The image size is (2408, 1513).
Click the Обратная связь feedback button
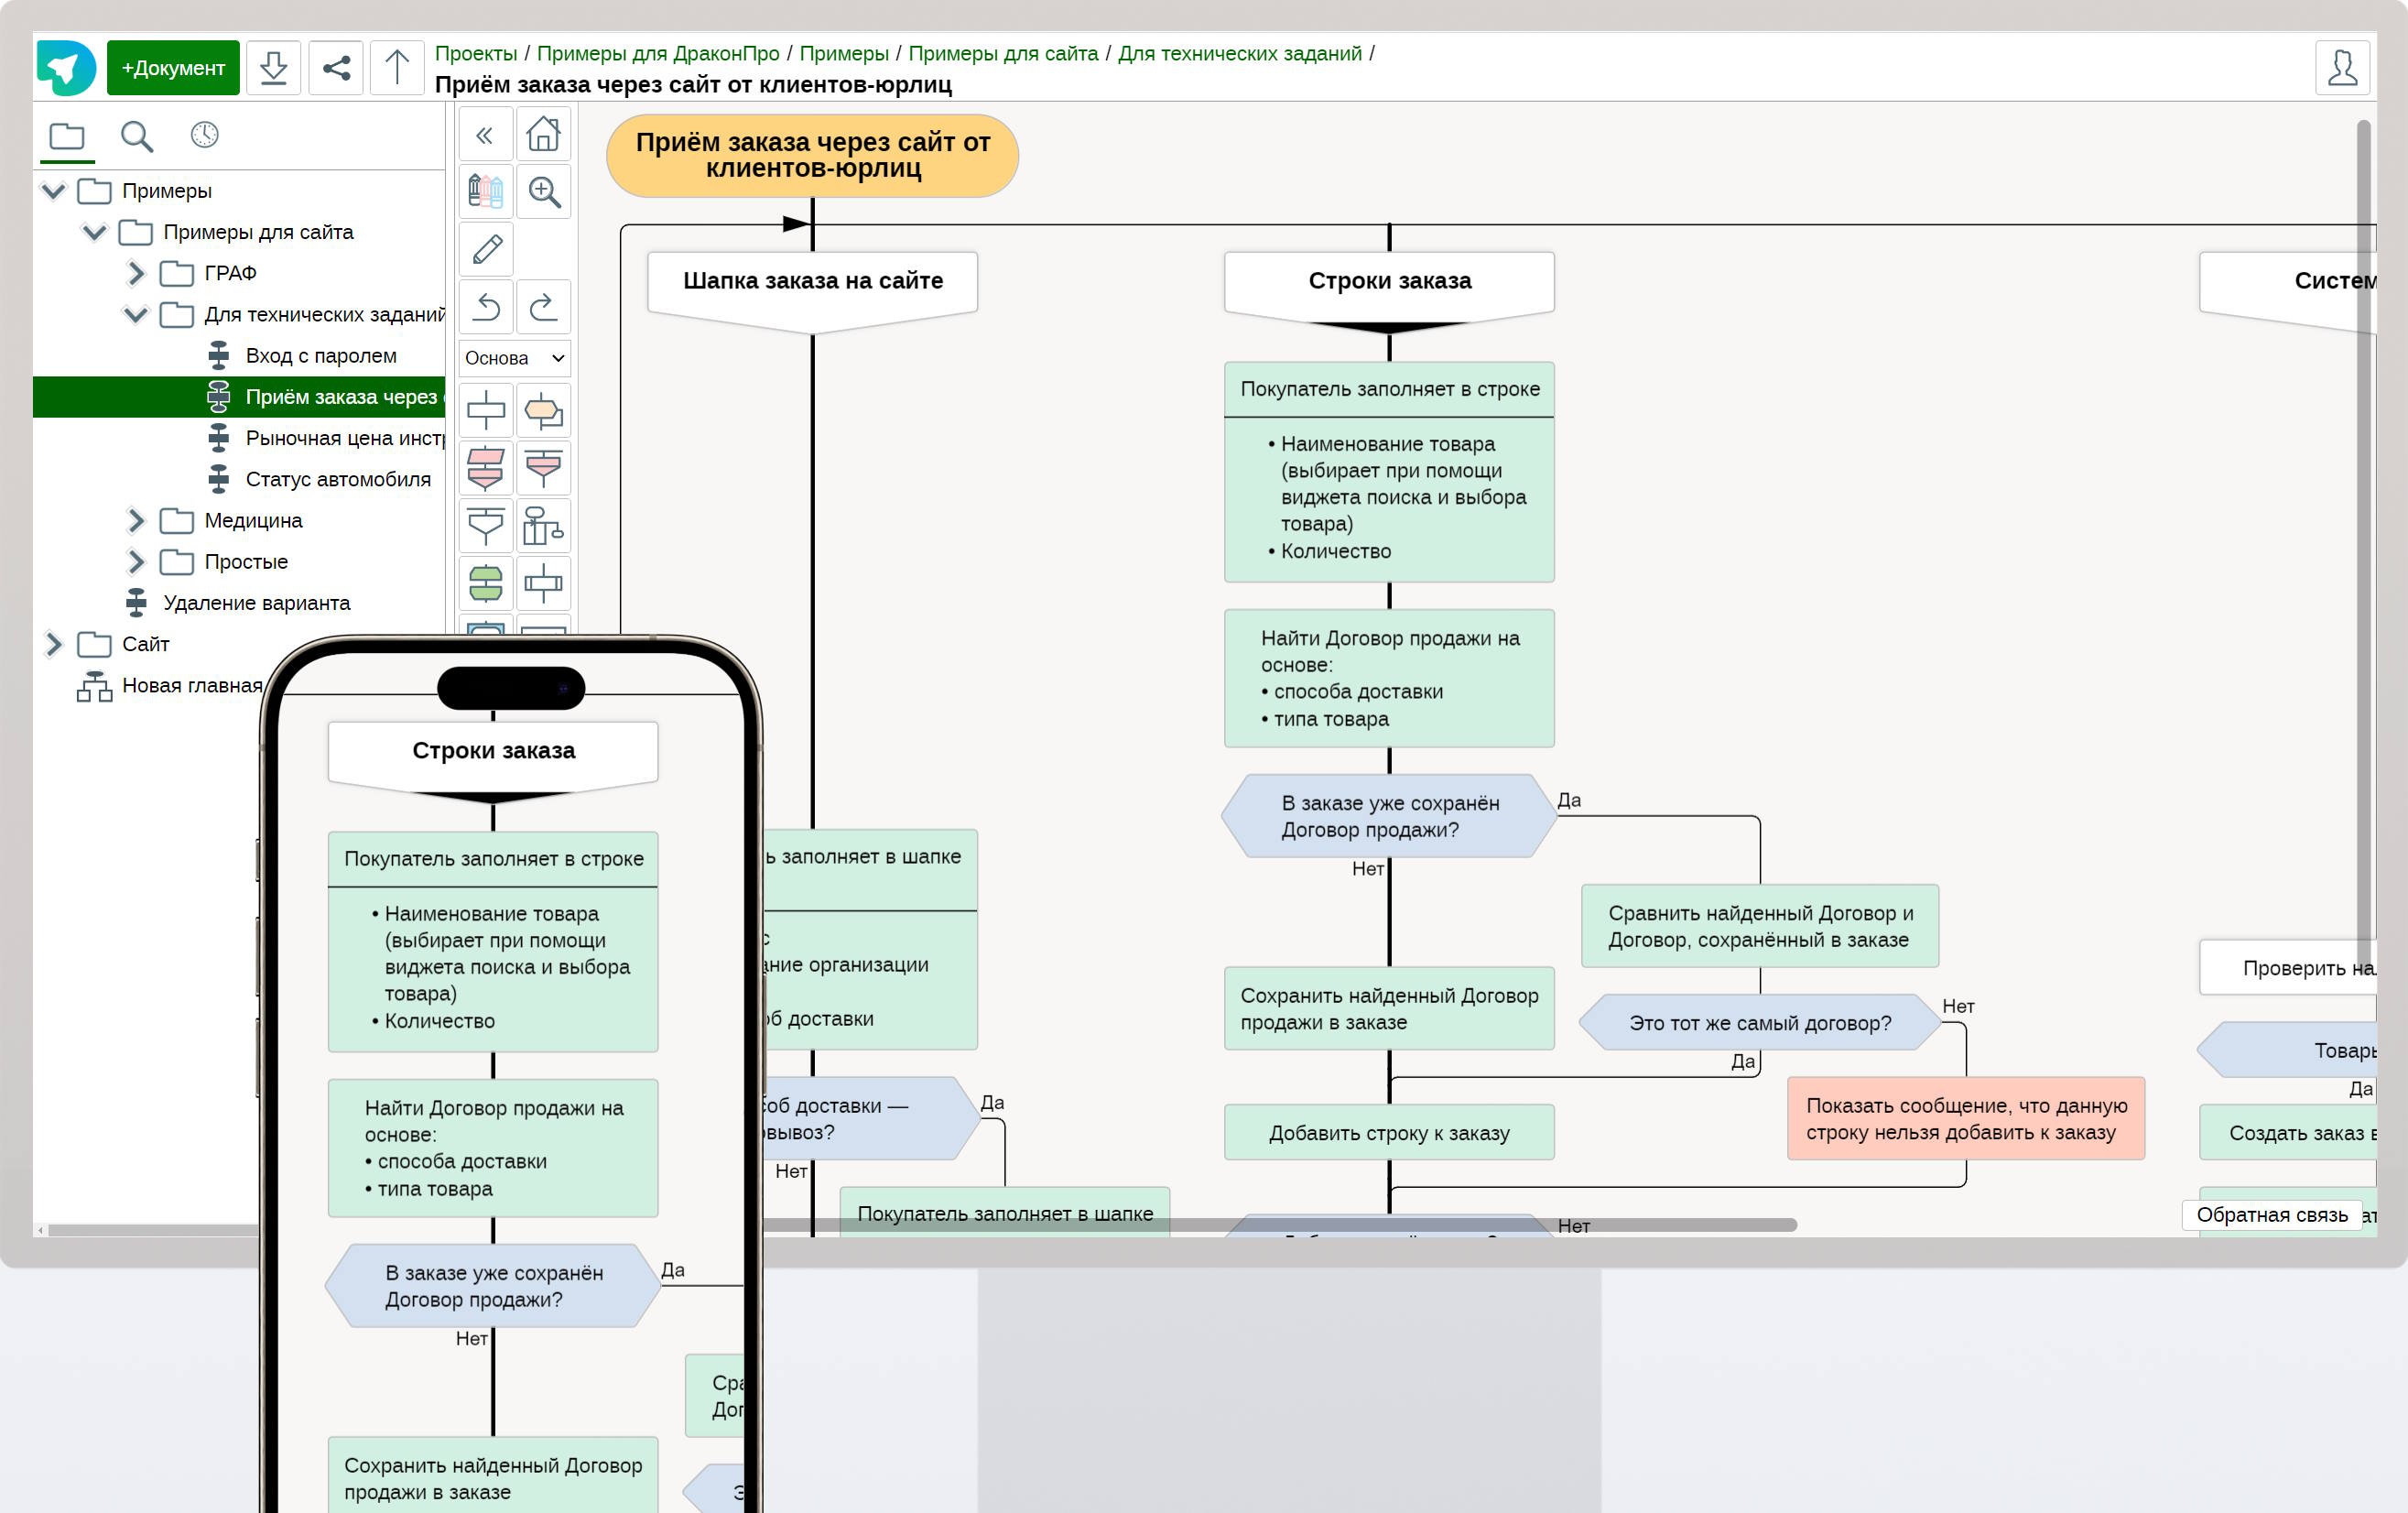coord(2272,1214)
